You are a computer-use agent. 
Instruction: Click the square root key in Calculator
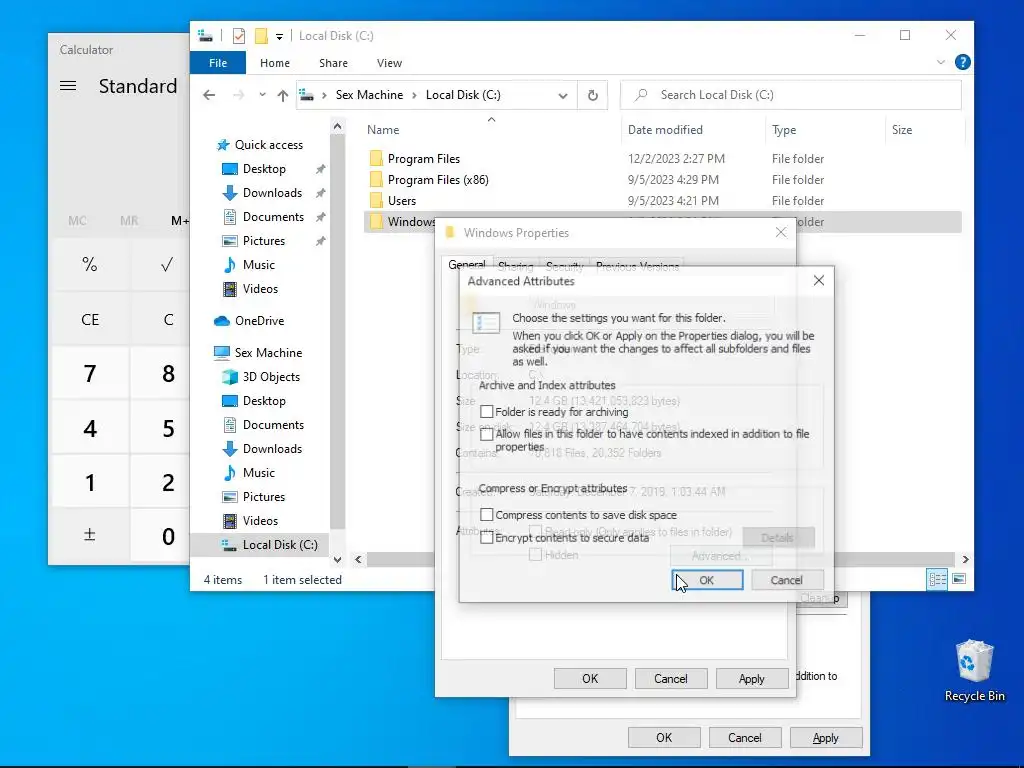pyautogui.click(x=167, y=264)
